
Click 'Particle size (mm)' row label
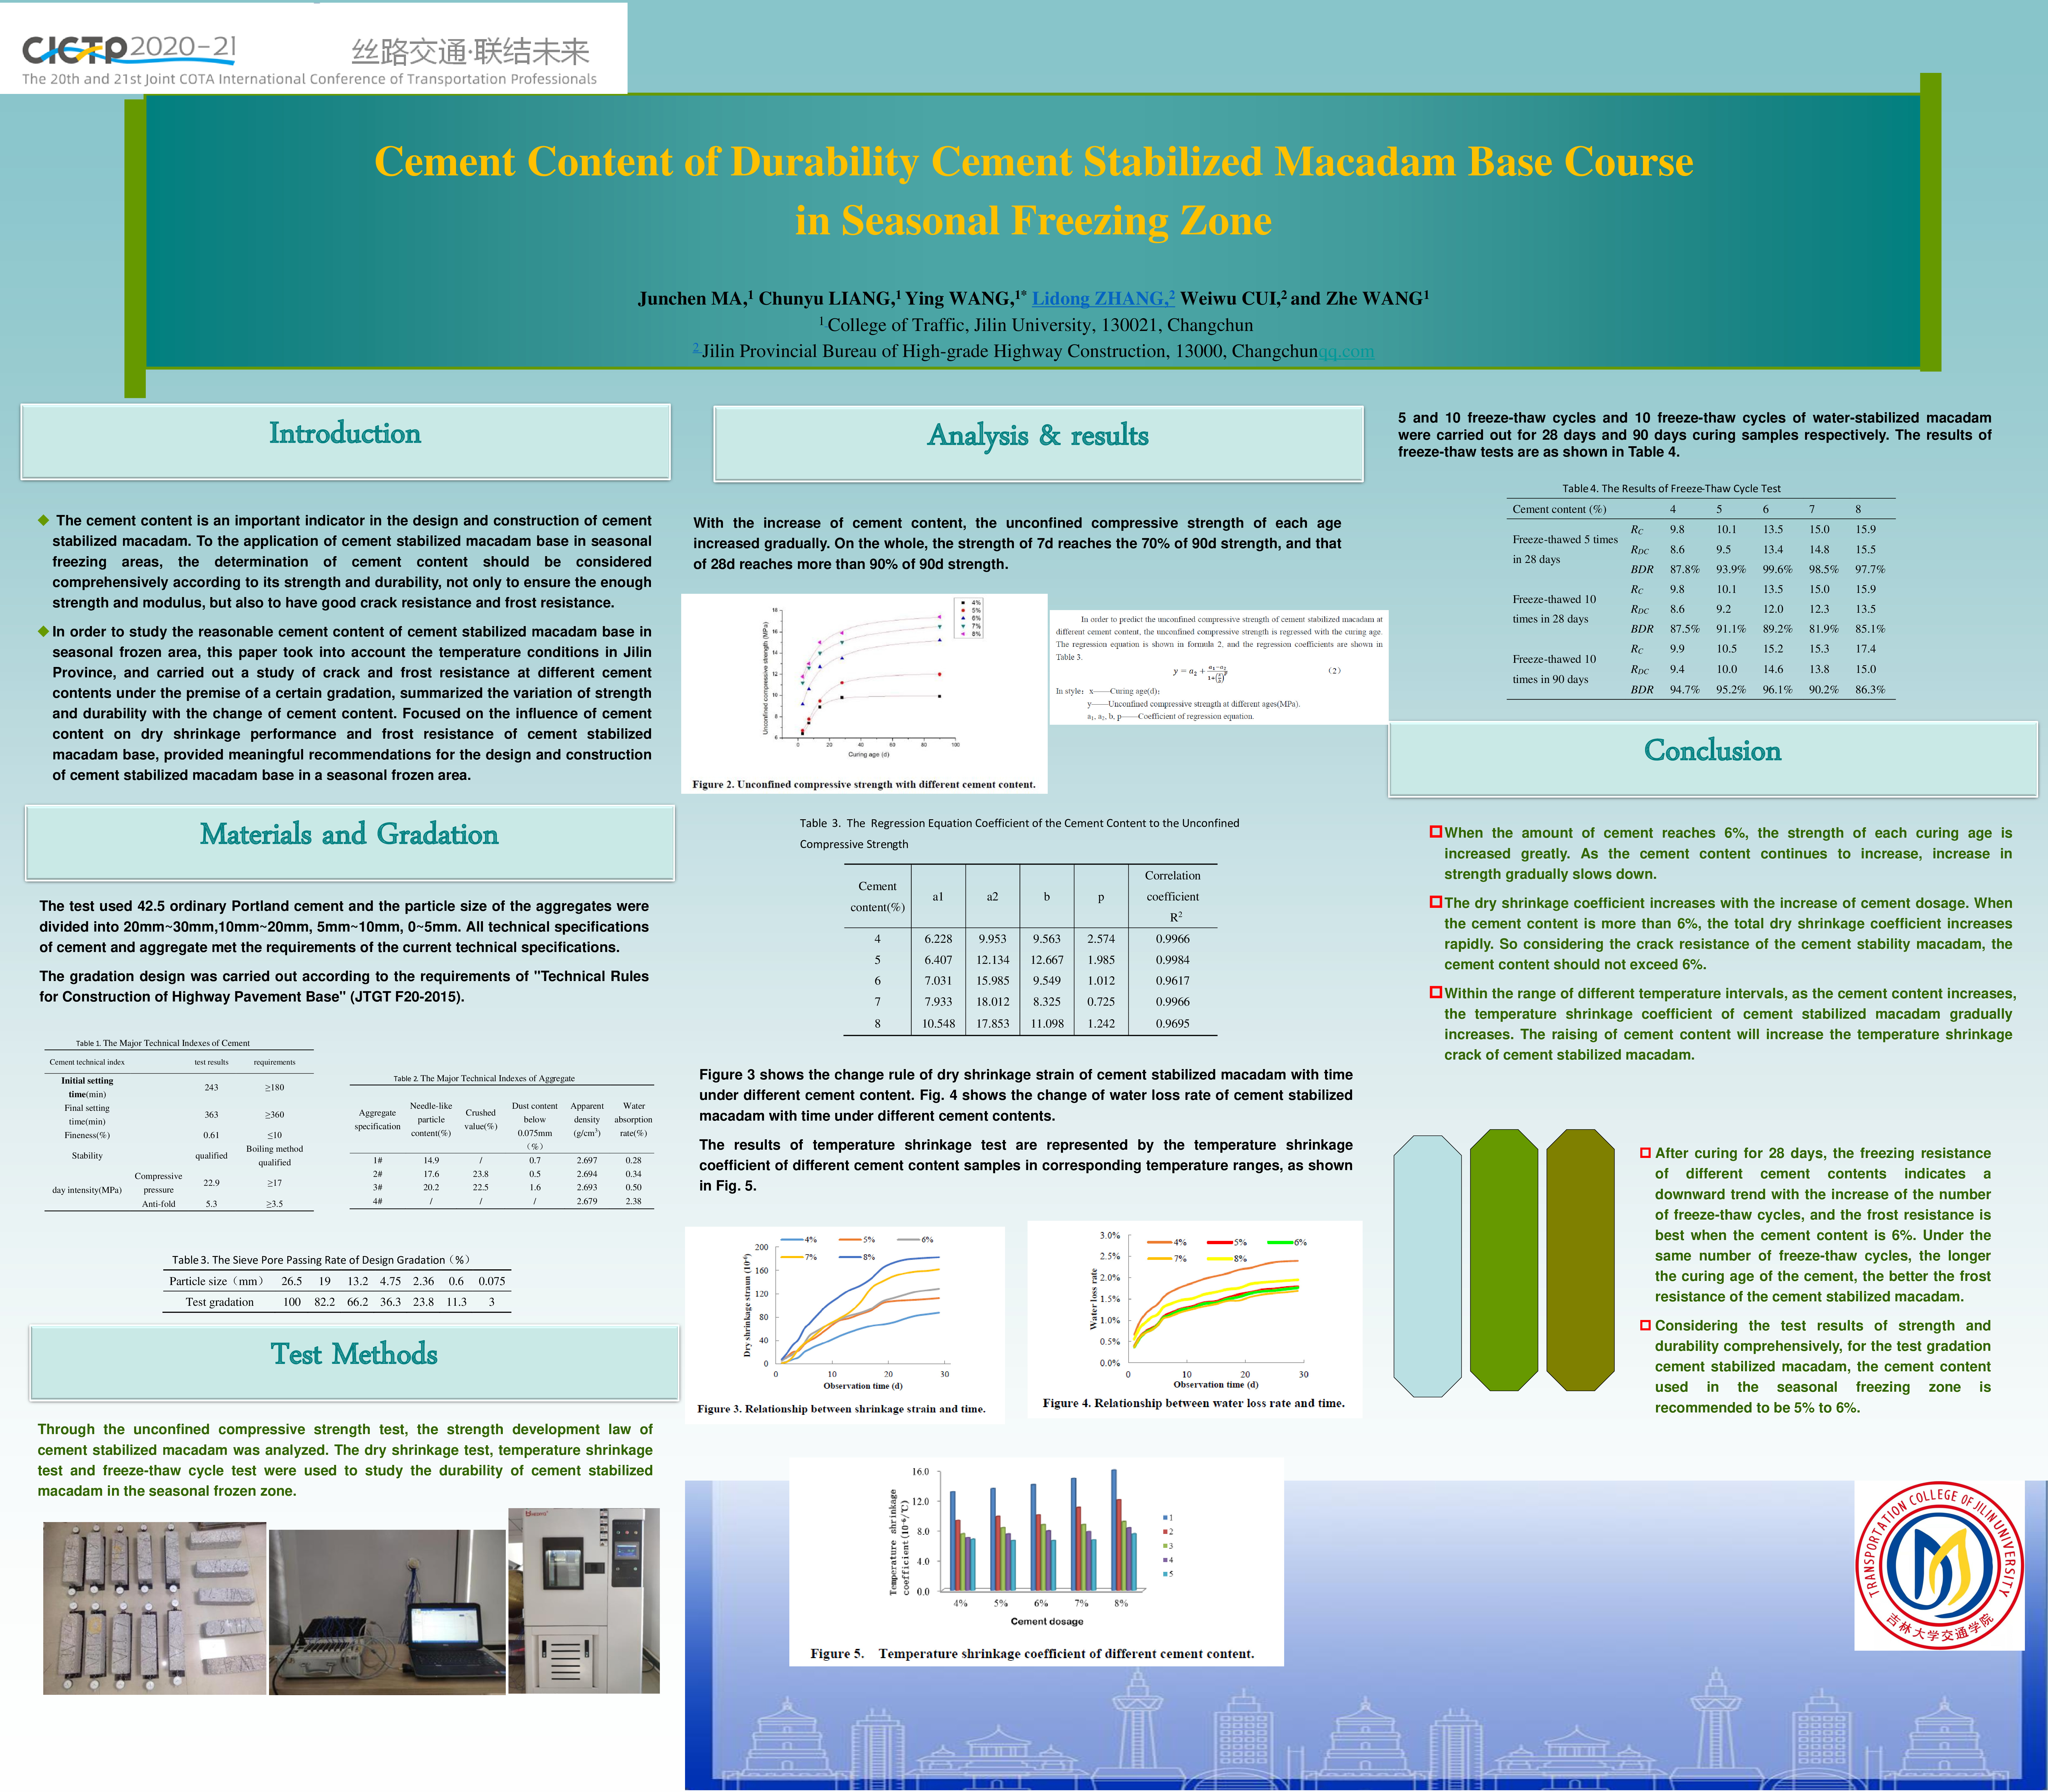tap(217, 1281)
